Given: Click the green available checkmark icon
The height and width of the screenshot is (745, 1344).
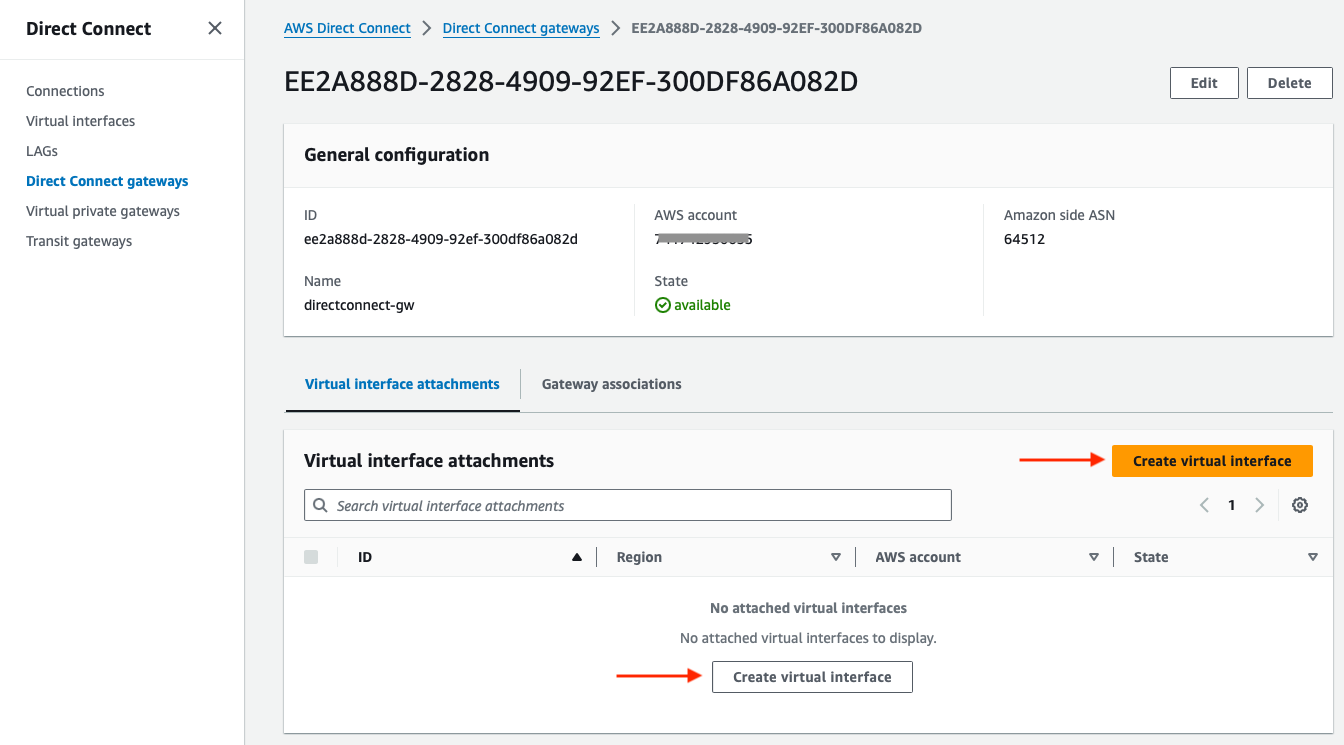Looking at the screenshot, I should (x=662, y=305).
